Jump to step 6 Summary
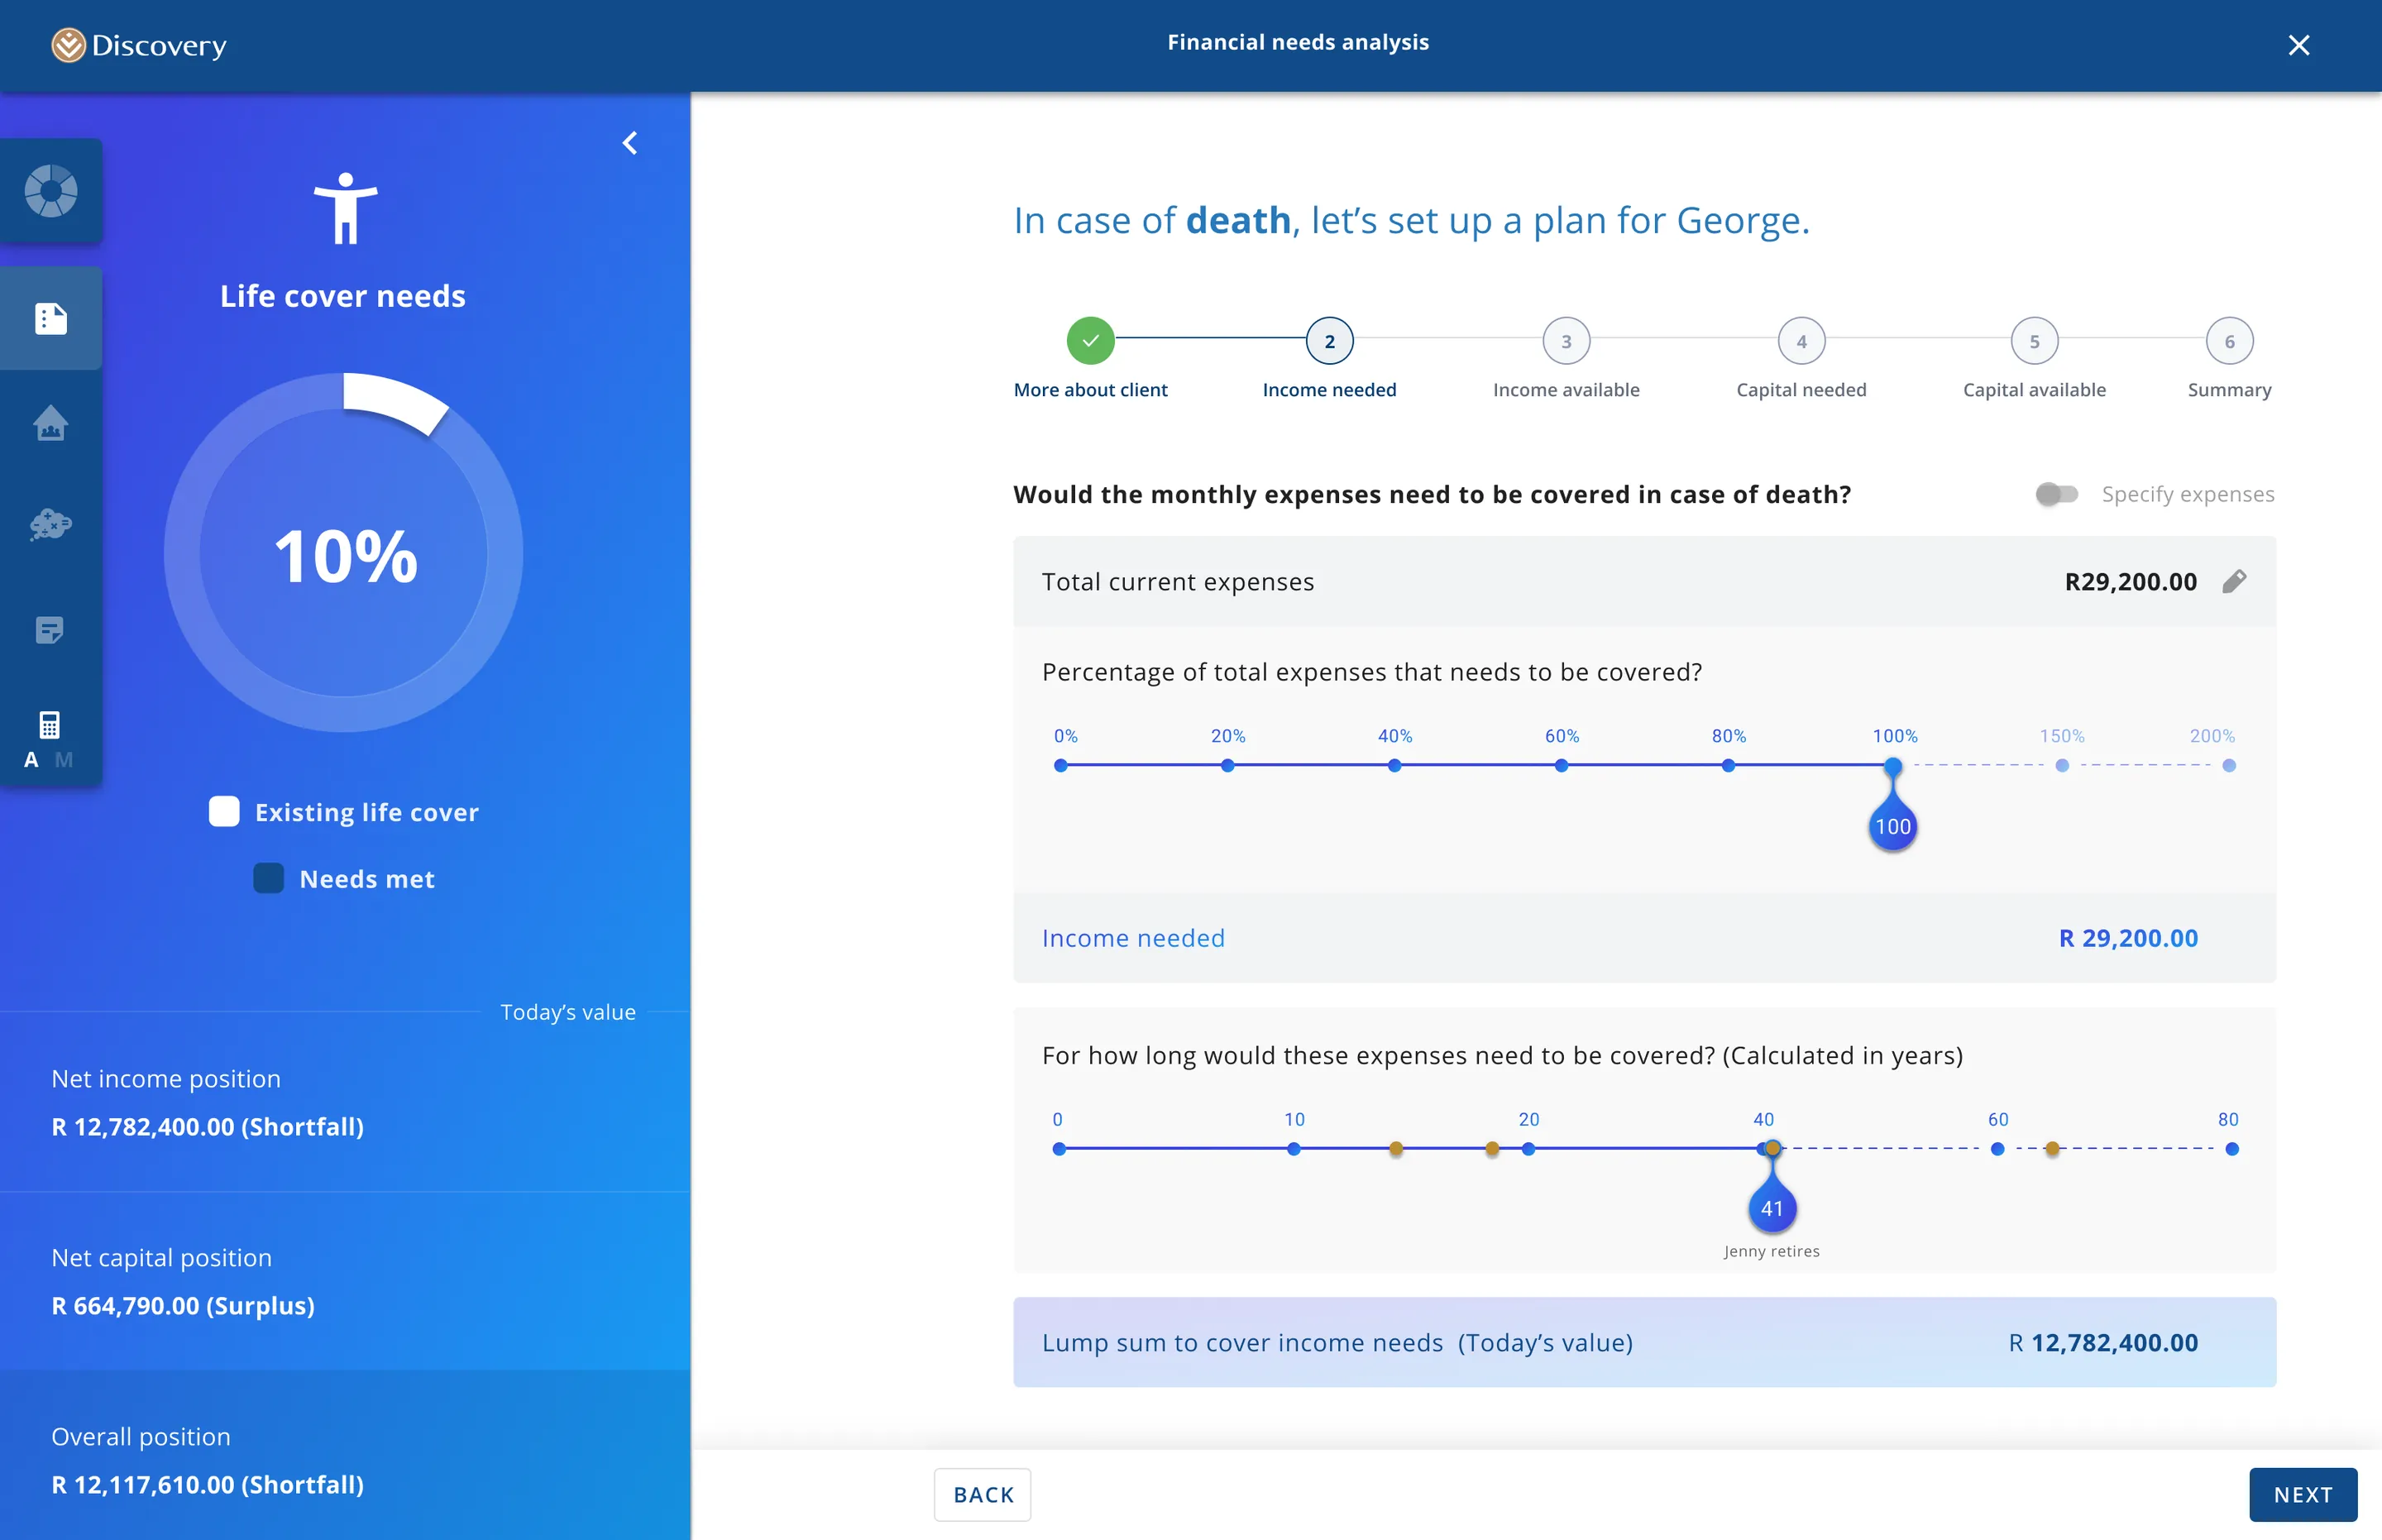The image size is (2382, 1540). tap(2229, 341)
